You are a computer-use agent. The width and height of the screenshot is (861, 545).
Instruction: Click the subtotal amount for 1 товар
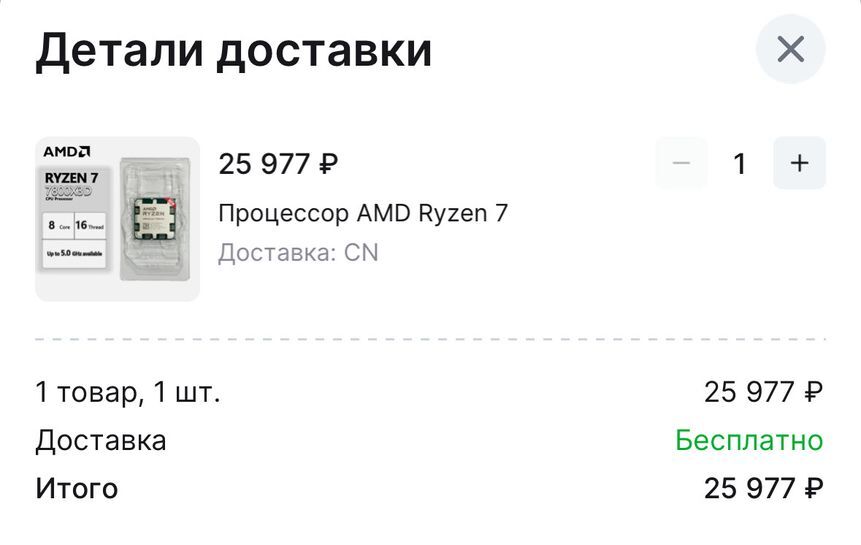763,392
